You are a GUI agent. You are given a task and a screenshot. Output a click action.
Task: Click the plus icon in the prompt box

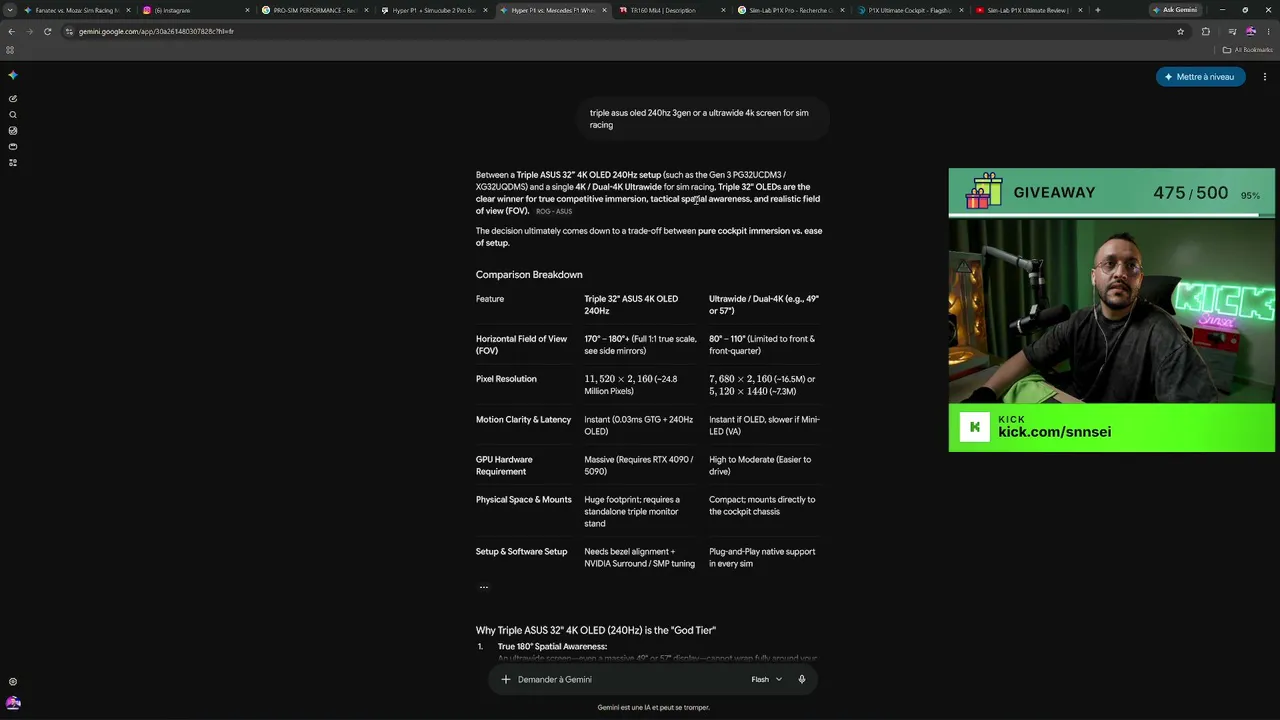pos(506,680)
